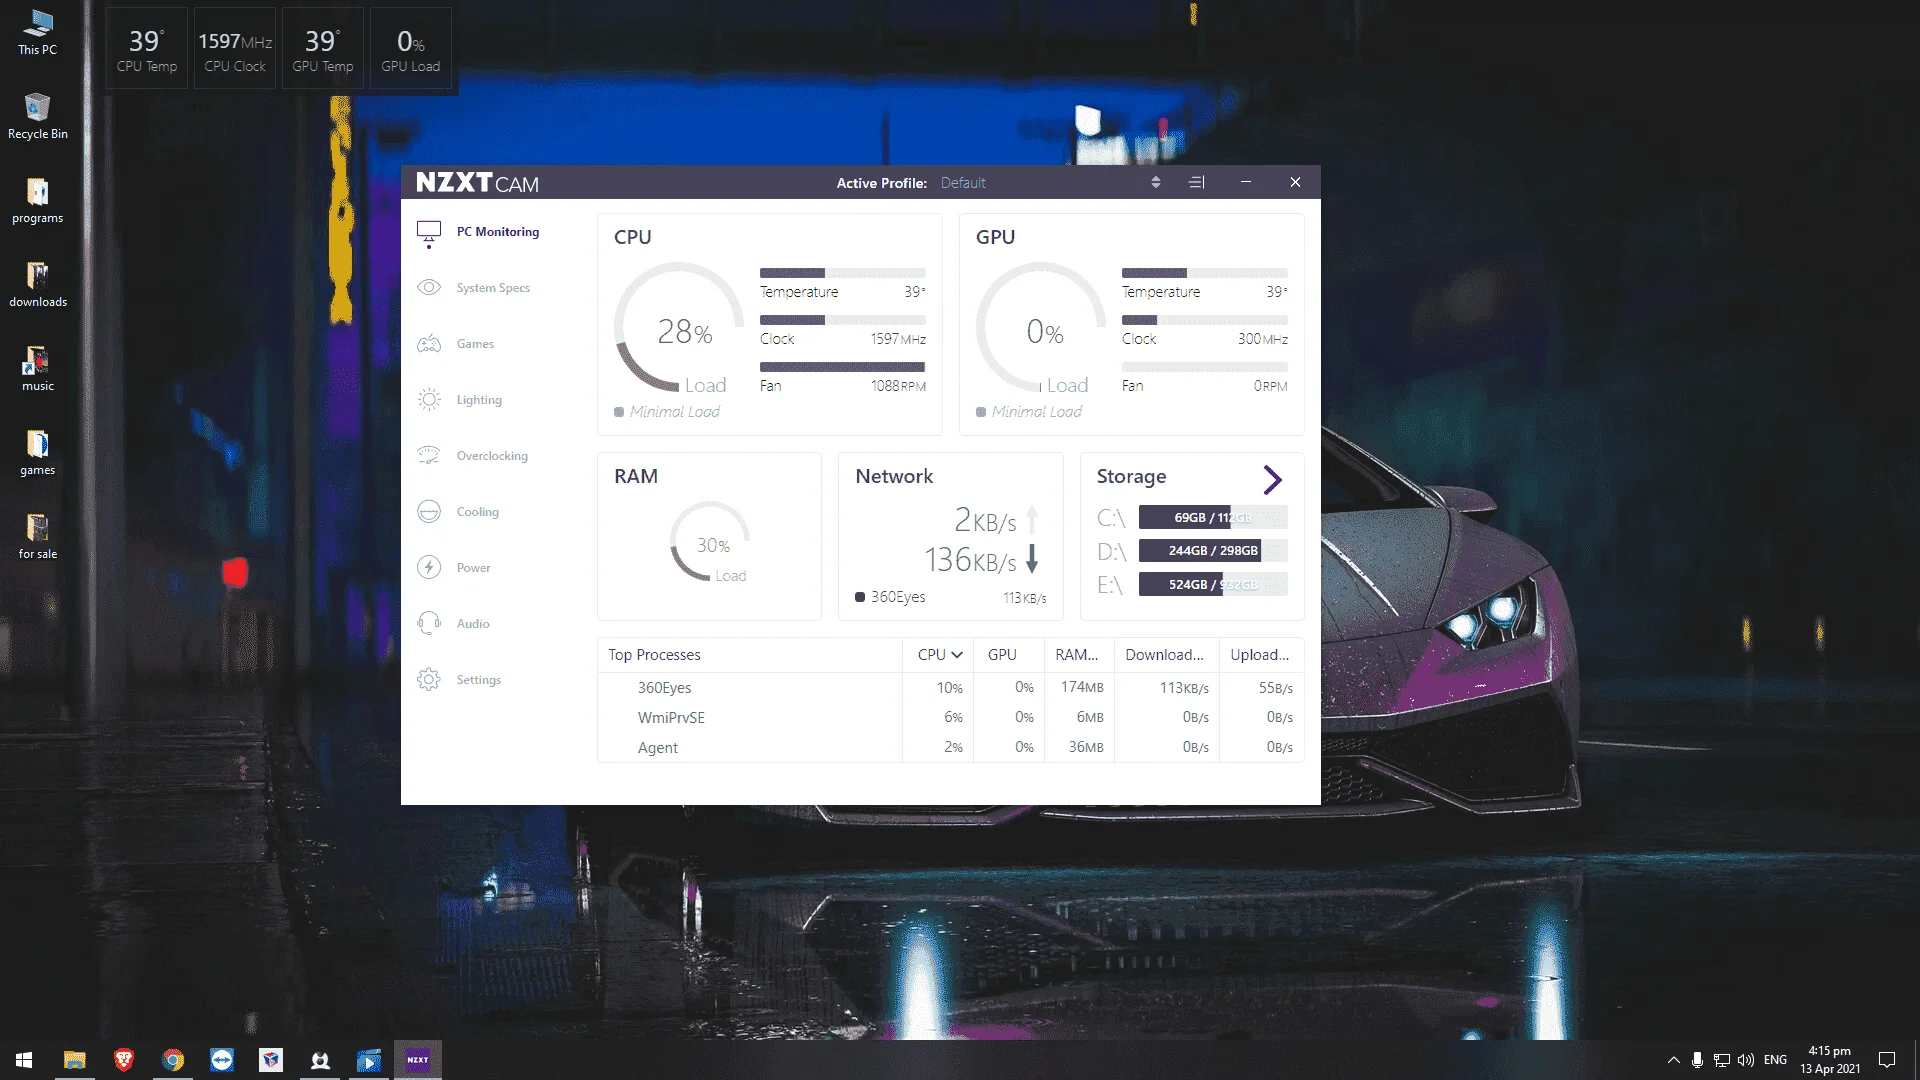Sort Top Processes by RAM column
Screen dimensions: 1920x1080
click(x=1077, y=655)
